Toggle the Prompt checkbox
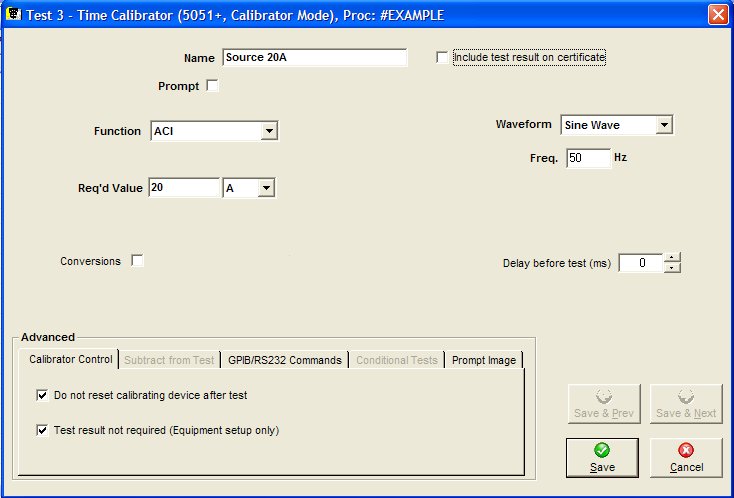The image size is (734, 498). [212, 86]
